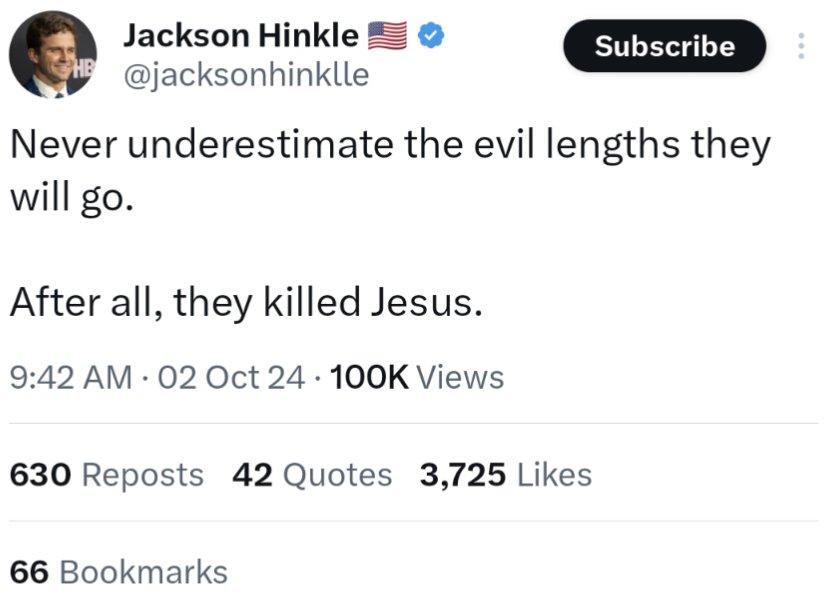Open Jackson Hinkle's profile picture

pyautogui.click(x=53, y=54)
